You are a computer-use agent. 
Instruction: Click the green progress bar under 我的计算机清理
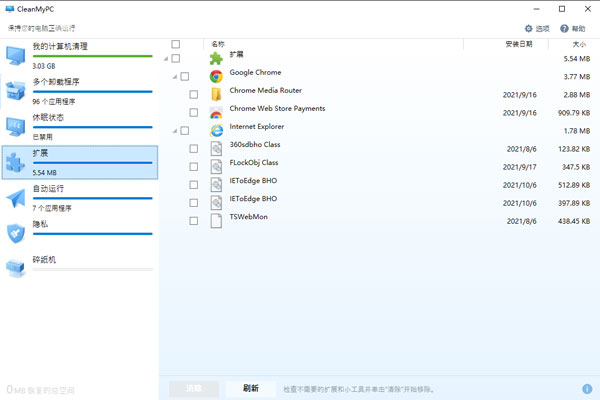pyautogui.click(x=93, y=56)
